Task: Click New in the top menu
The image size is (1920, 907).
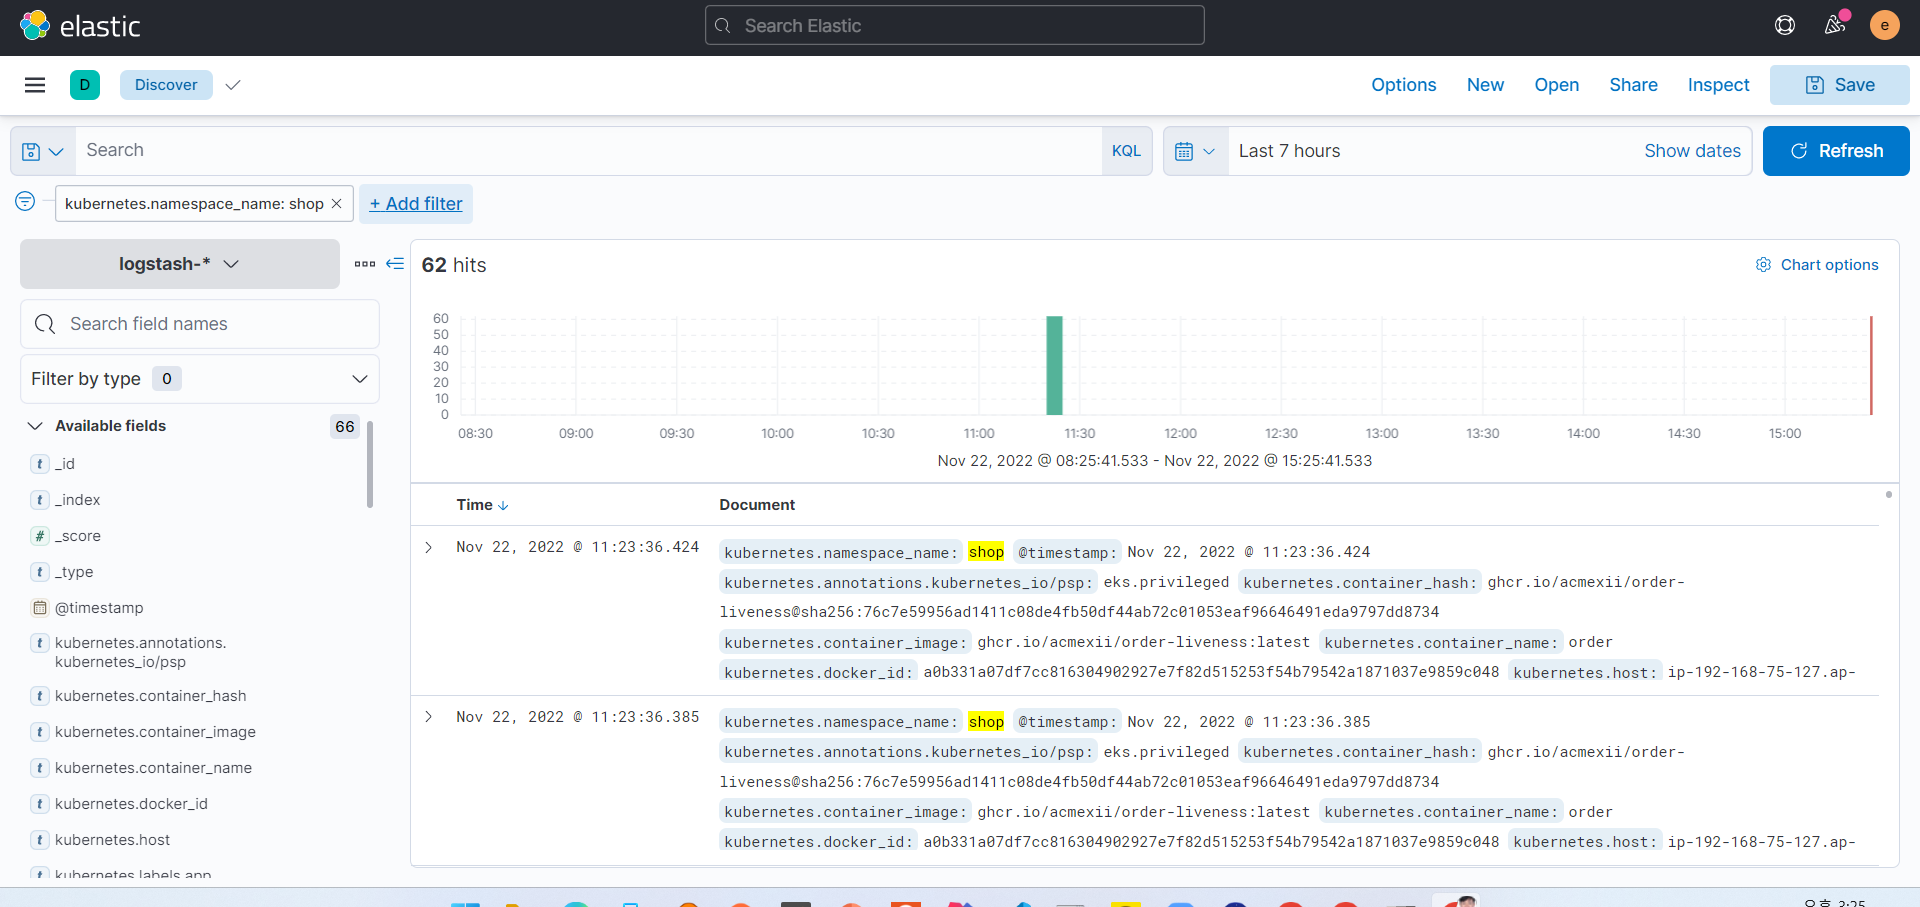Action: click(x=1485, y=85)
